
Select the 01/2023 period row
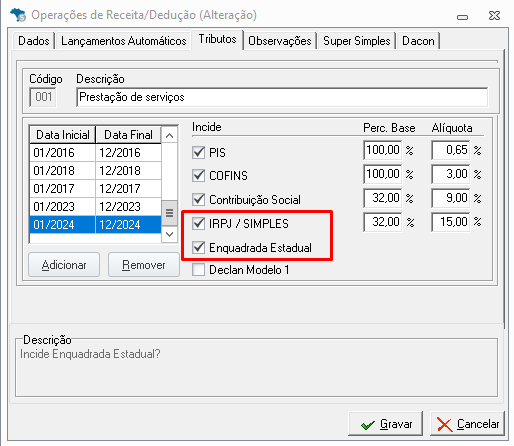(x=95, y=207)
